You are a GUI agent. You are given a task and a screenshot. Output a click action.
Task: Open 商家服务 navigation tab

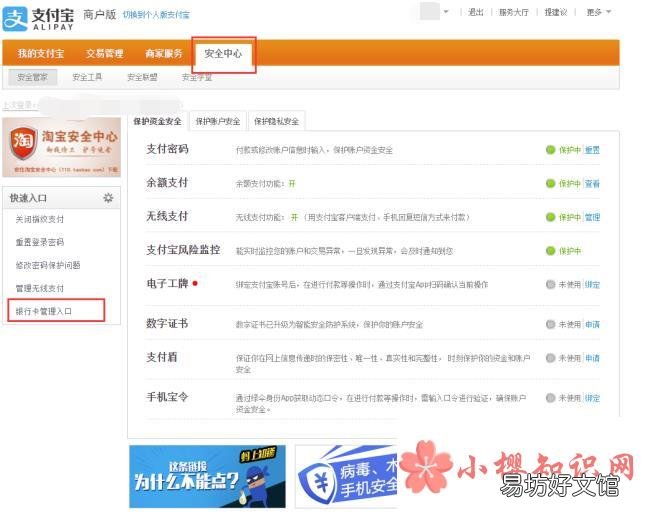(164, 53)
